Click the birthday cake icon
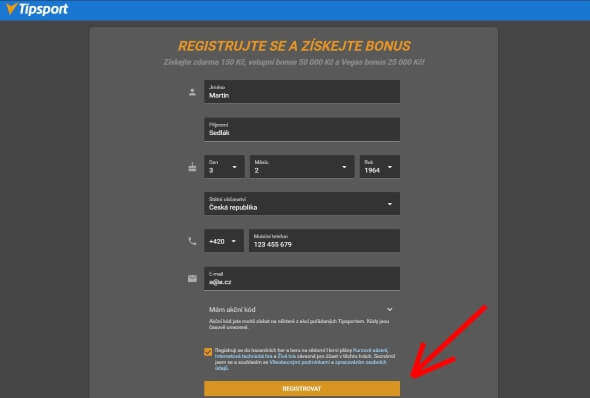This screenshot has height=398, width=590. (x=192, y=167)
